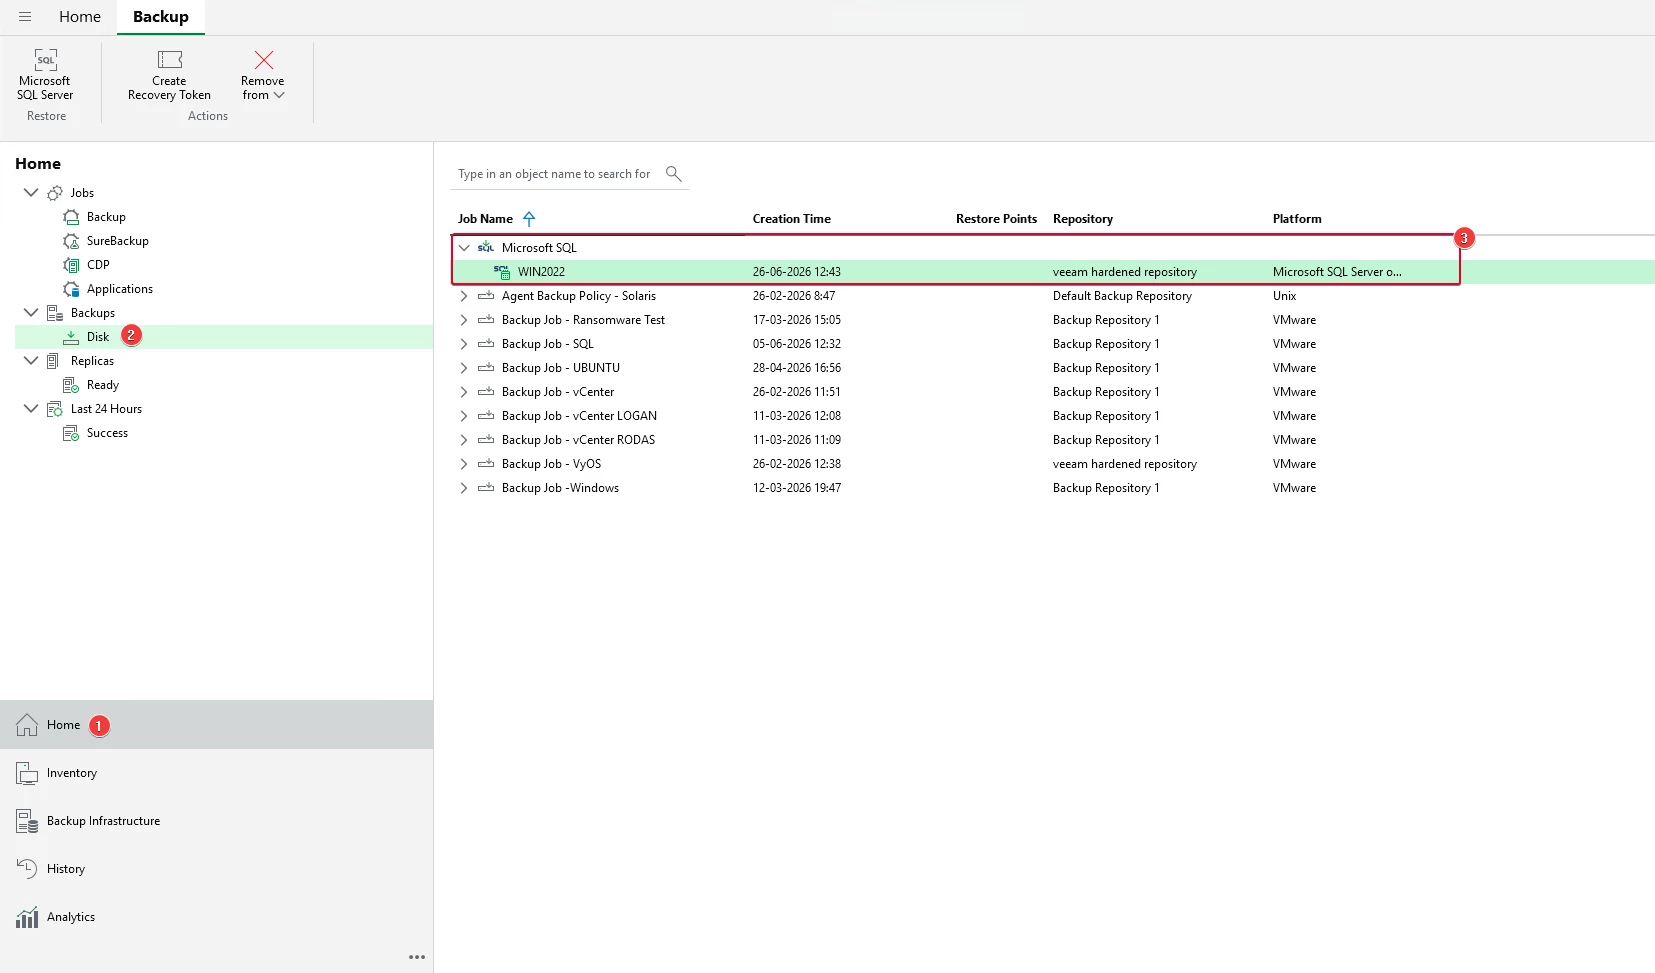Screen dimensions: 1655x973
Task: Collapse the Microsoft SQL backup group
Action: 464,248
